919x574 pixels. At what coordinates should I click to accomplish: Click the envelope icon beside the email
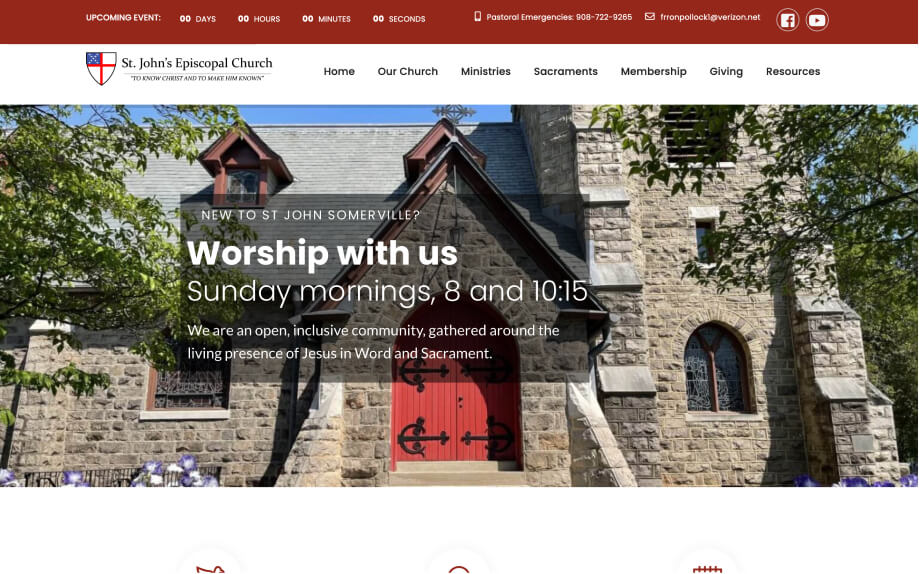tap(650, 16)
